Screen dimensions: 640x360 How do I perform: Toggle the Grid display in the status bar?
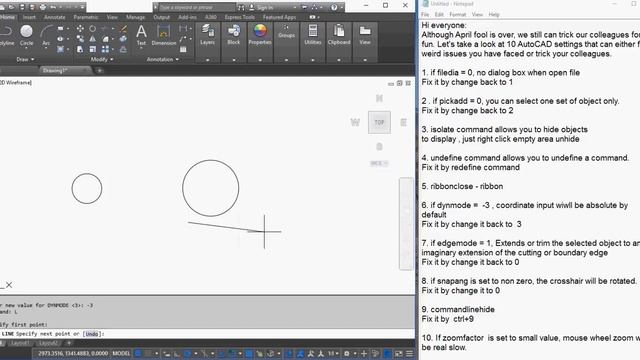(x=138, y=353)
